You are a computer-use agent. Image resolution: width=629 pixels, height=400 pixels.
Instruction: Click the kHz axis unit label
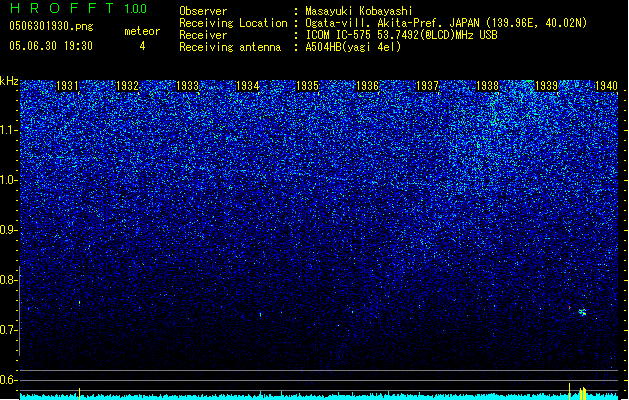tap(9, 81)
